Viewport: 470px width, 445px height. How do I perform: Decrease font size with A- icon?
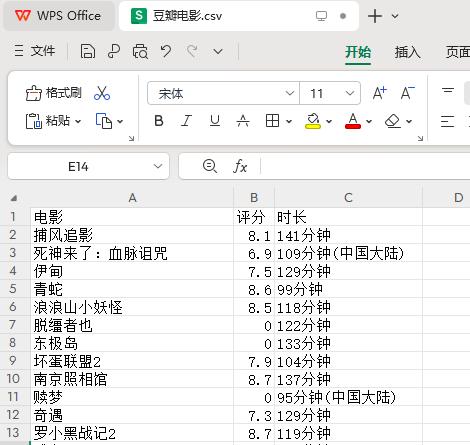pyautogui.click(x=407, y=93)
